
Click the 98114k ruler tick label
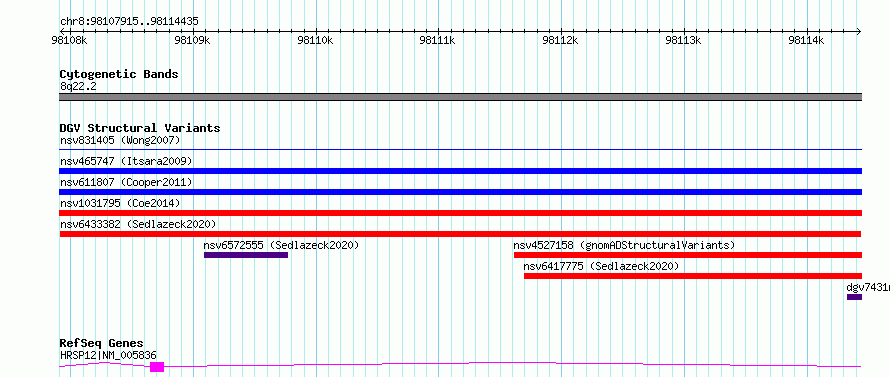pyautogui.click(x=807, y=40)
